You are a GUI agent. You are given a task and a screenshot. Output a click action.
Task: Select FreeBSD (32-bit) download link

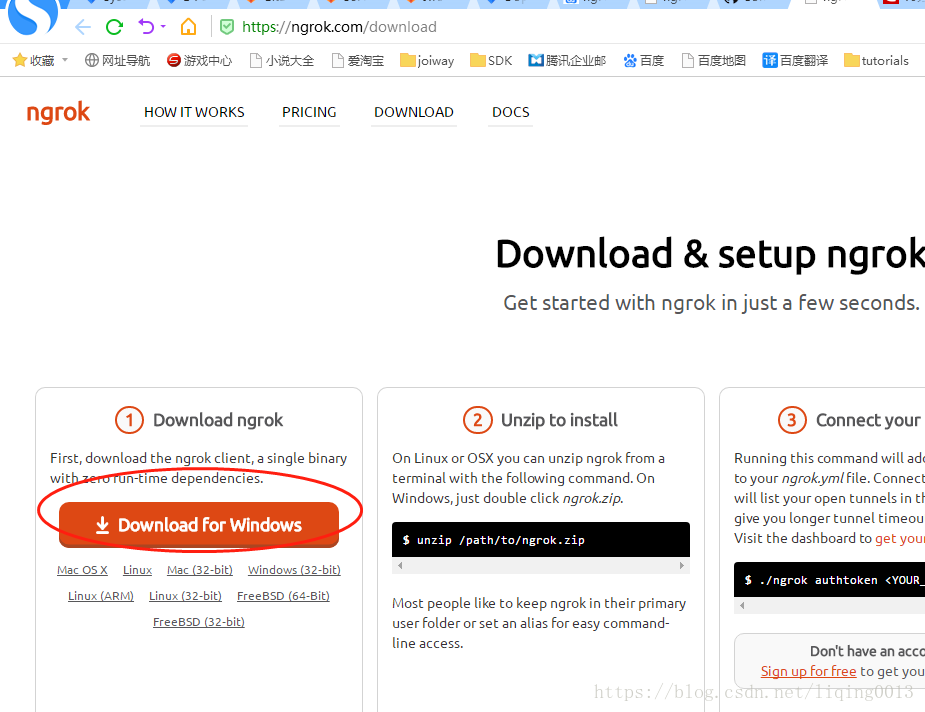199,622
